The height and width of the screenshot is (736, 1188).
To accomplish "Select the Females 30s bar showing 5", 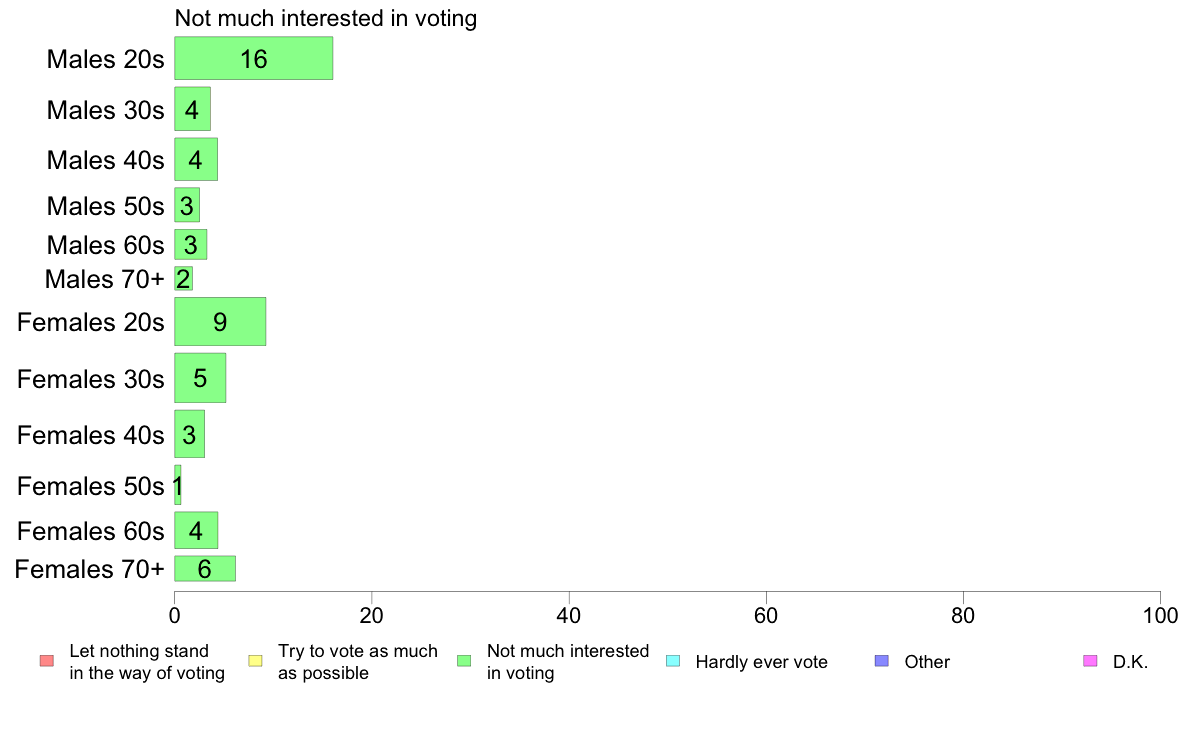I will coord(200,377).
